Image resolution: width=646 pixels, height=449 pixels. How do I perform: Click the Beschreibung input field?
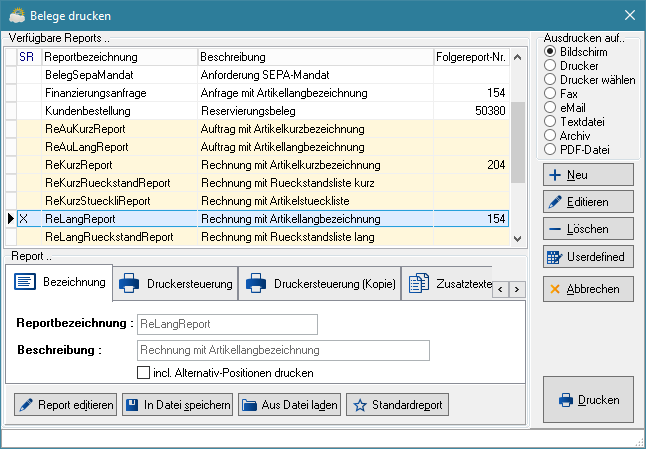click(x=283, y=350)
